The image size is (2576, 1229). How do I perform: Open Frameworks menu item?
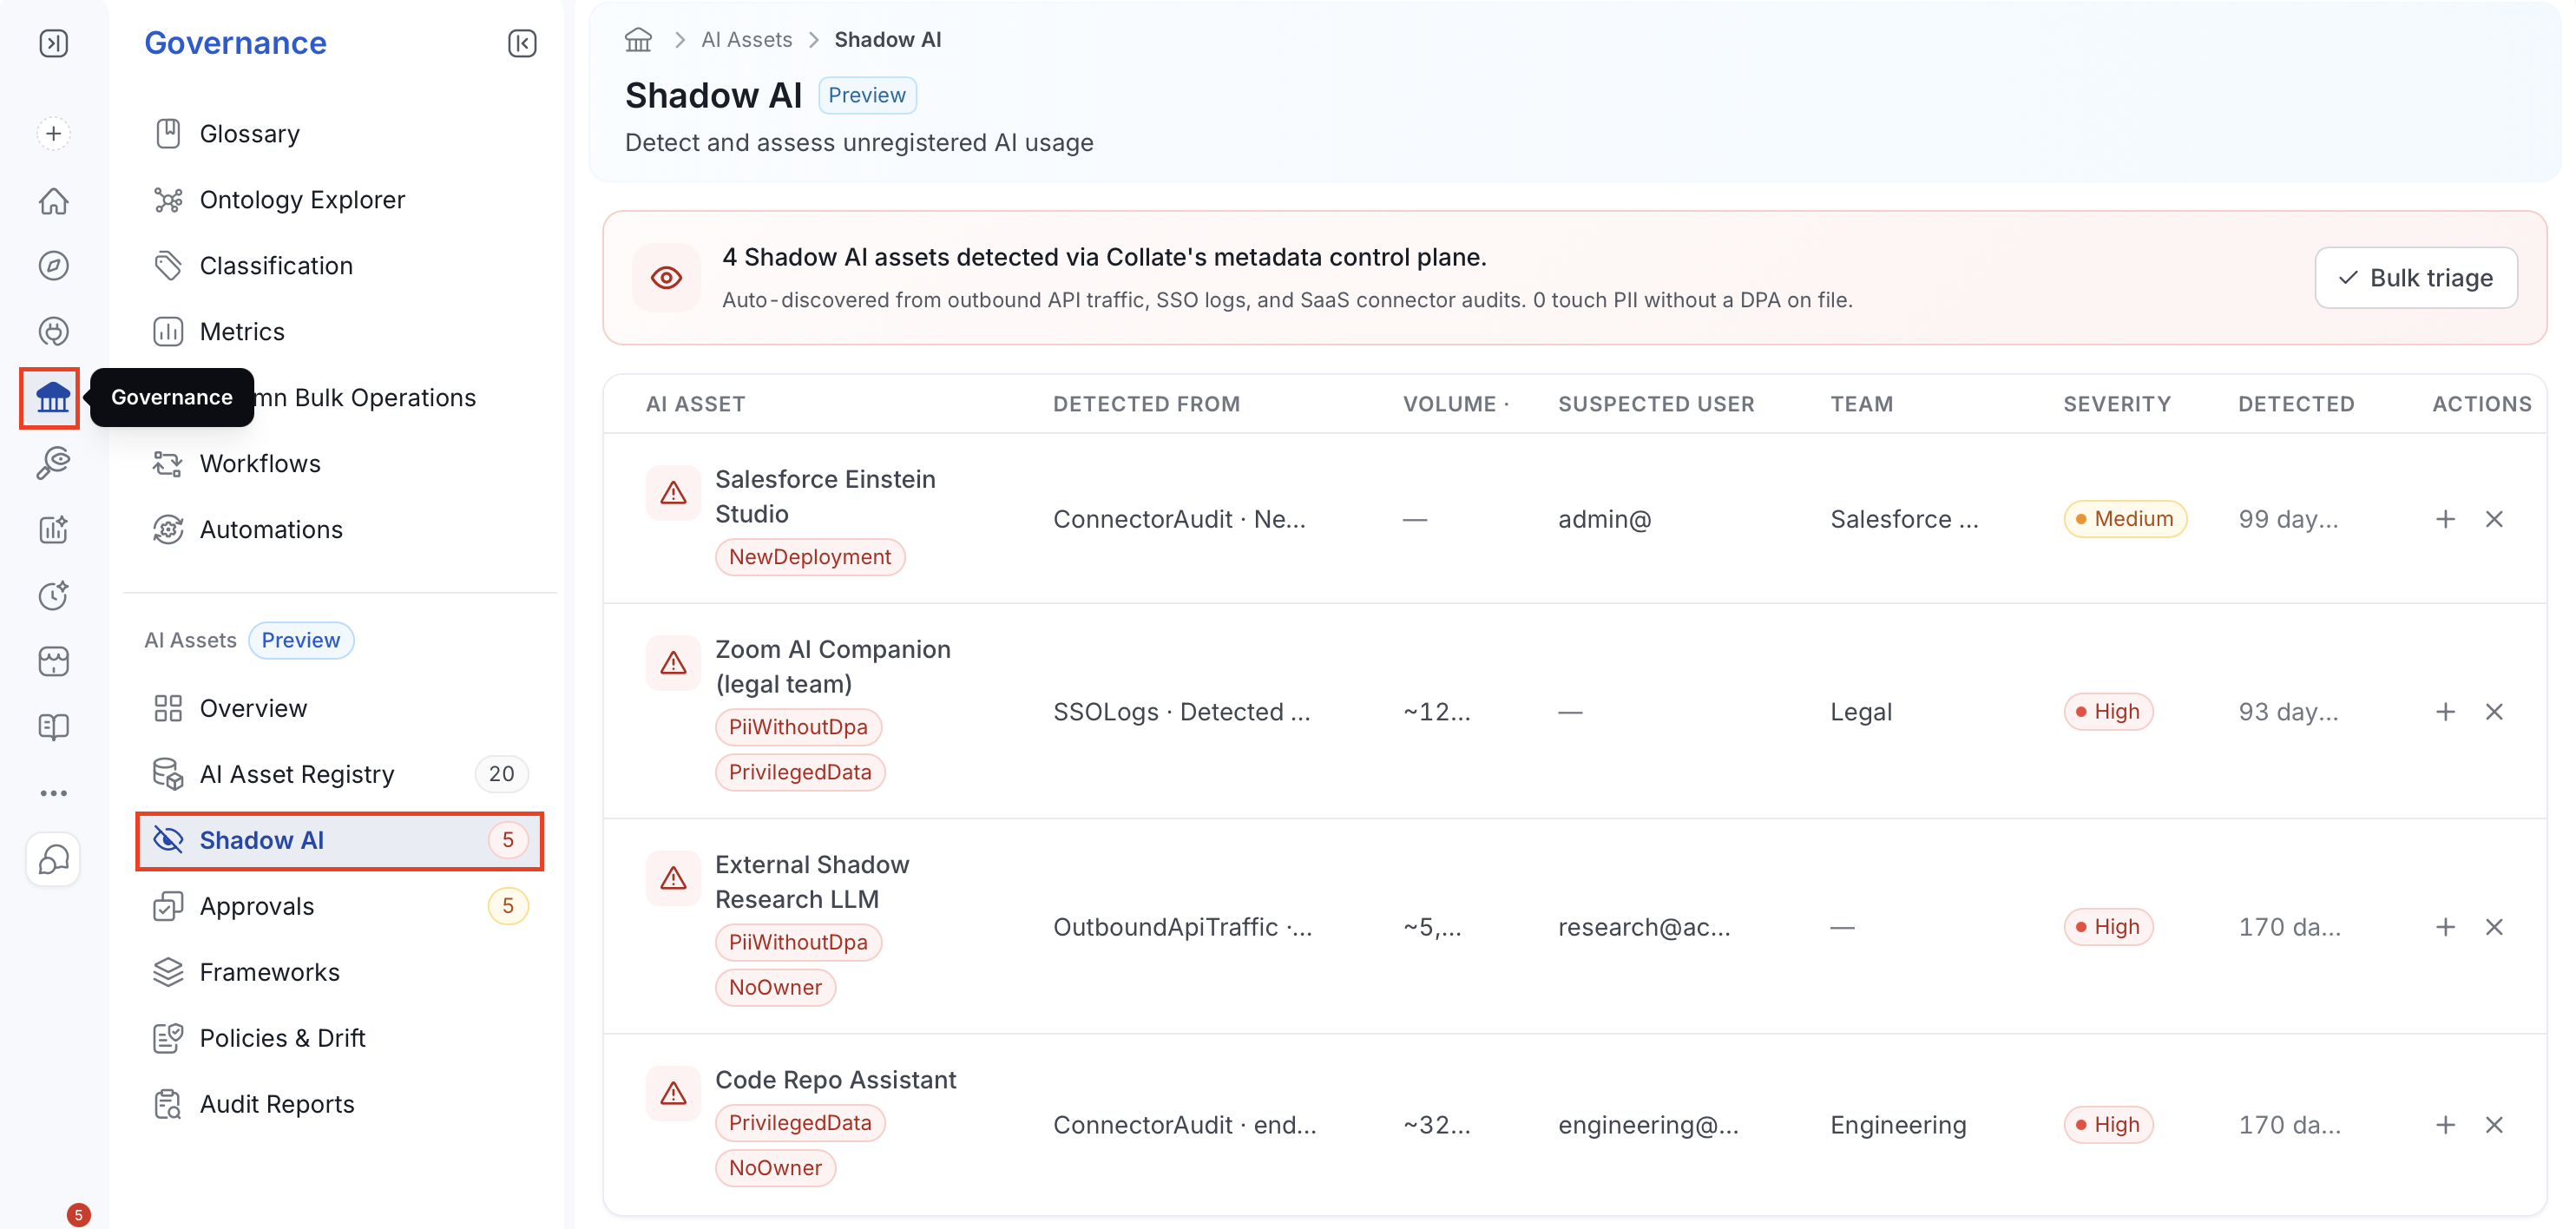point(340,973)
